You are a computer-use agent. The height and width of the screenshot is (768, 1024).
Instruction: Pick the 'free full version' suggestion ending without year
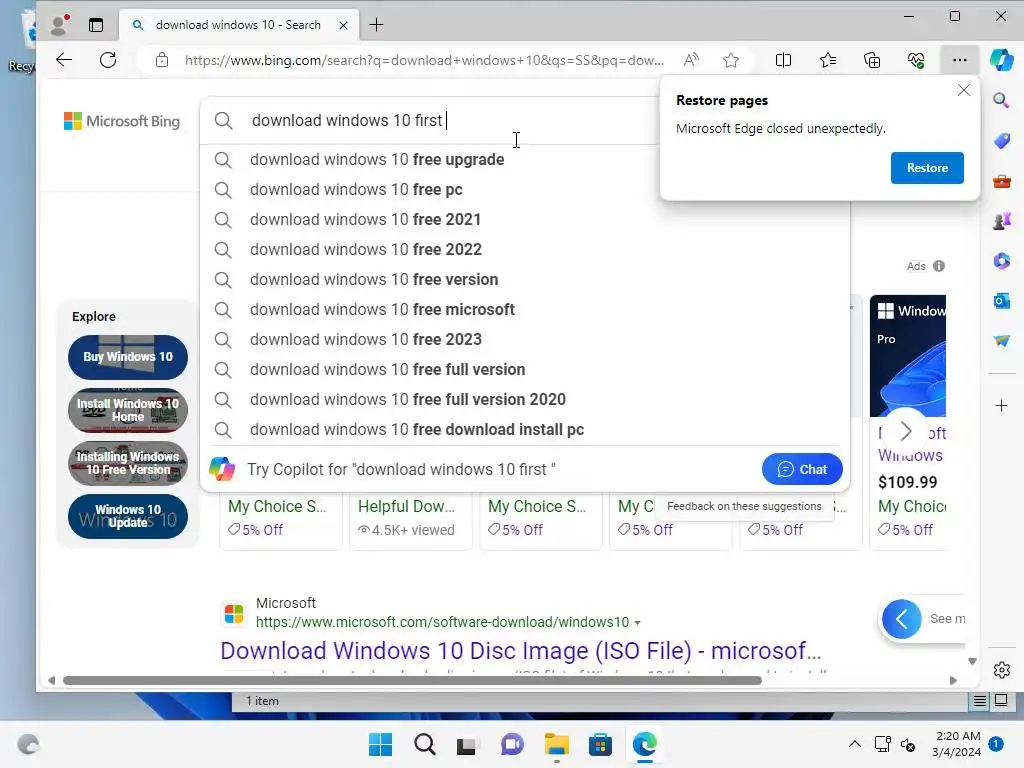coord(525,370)
